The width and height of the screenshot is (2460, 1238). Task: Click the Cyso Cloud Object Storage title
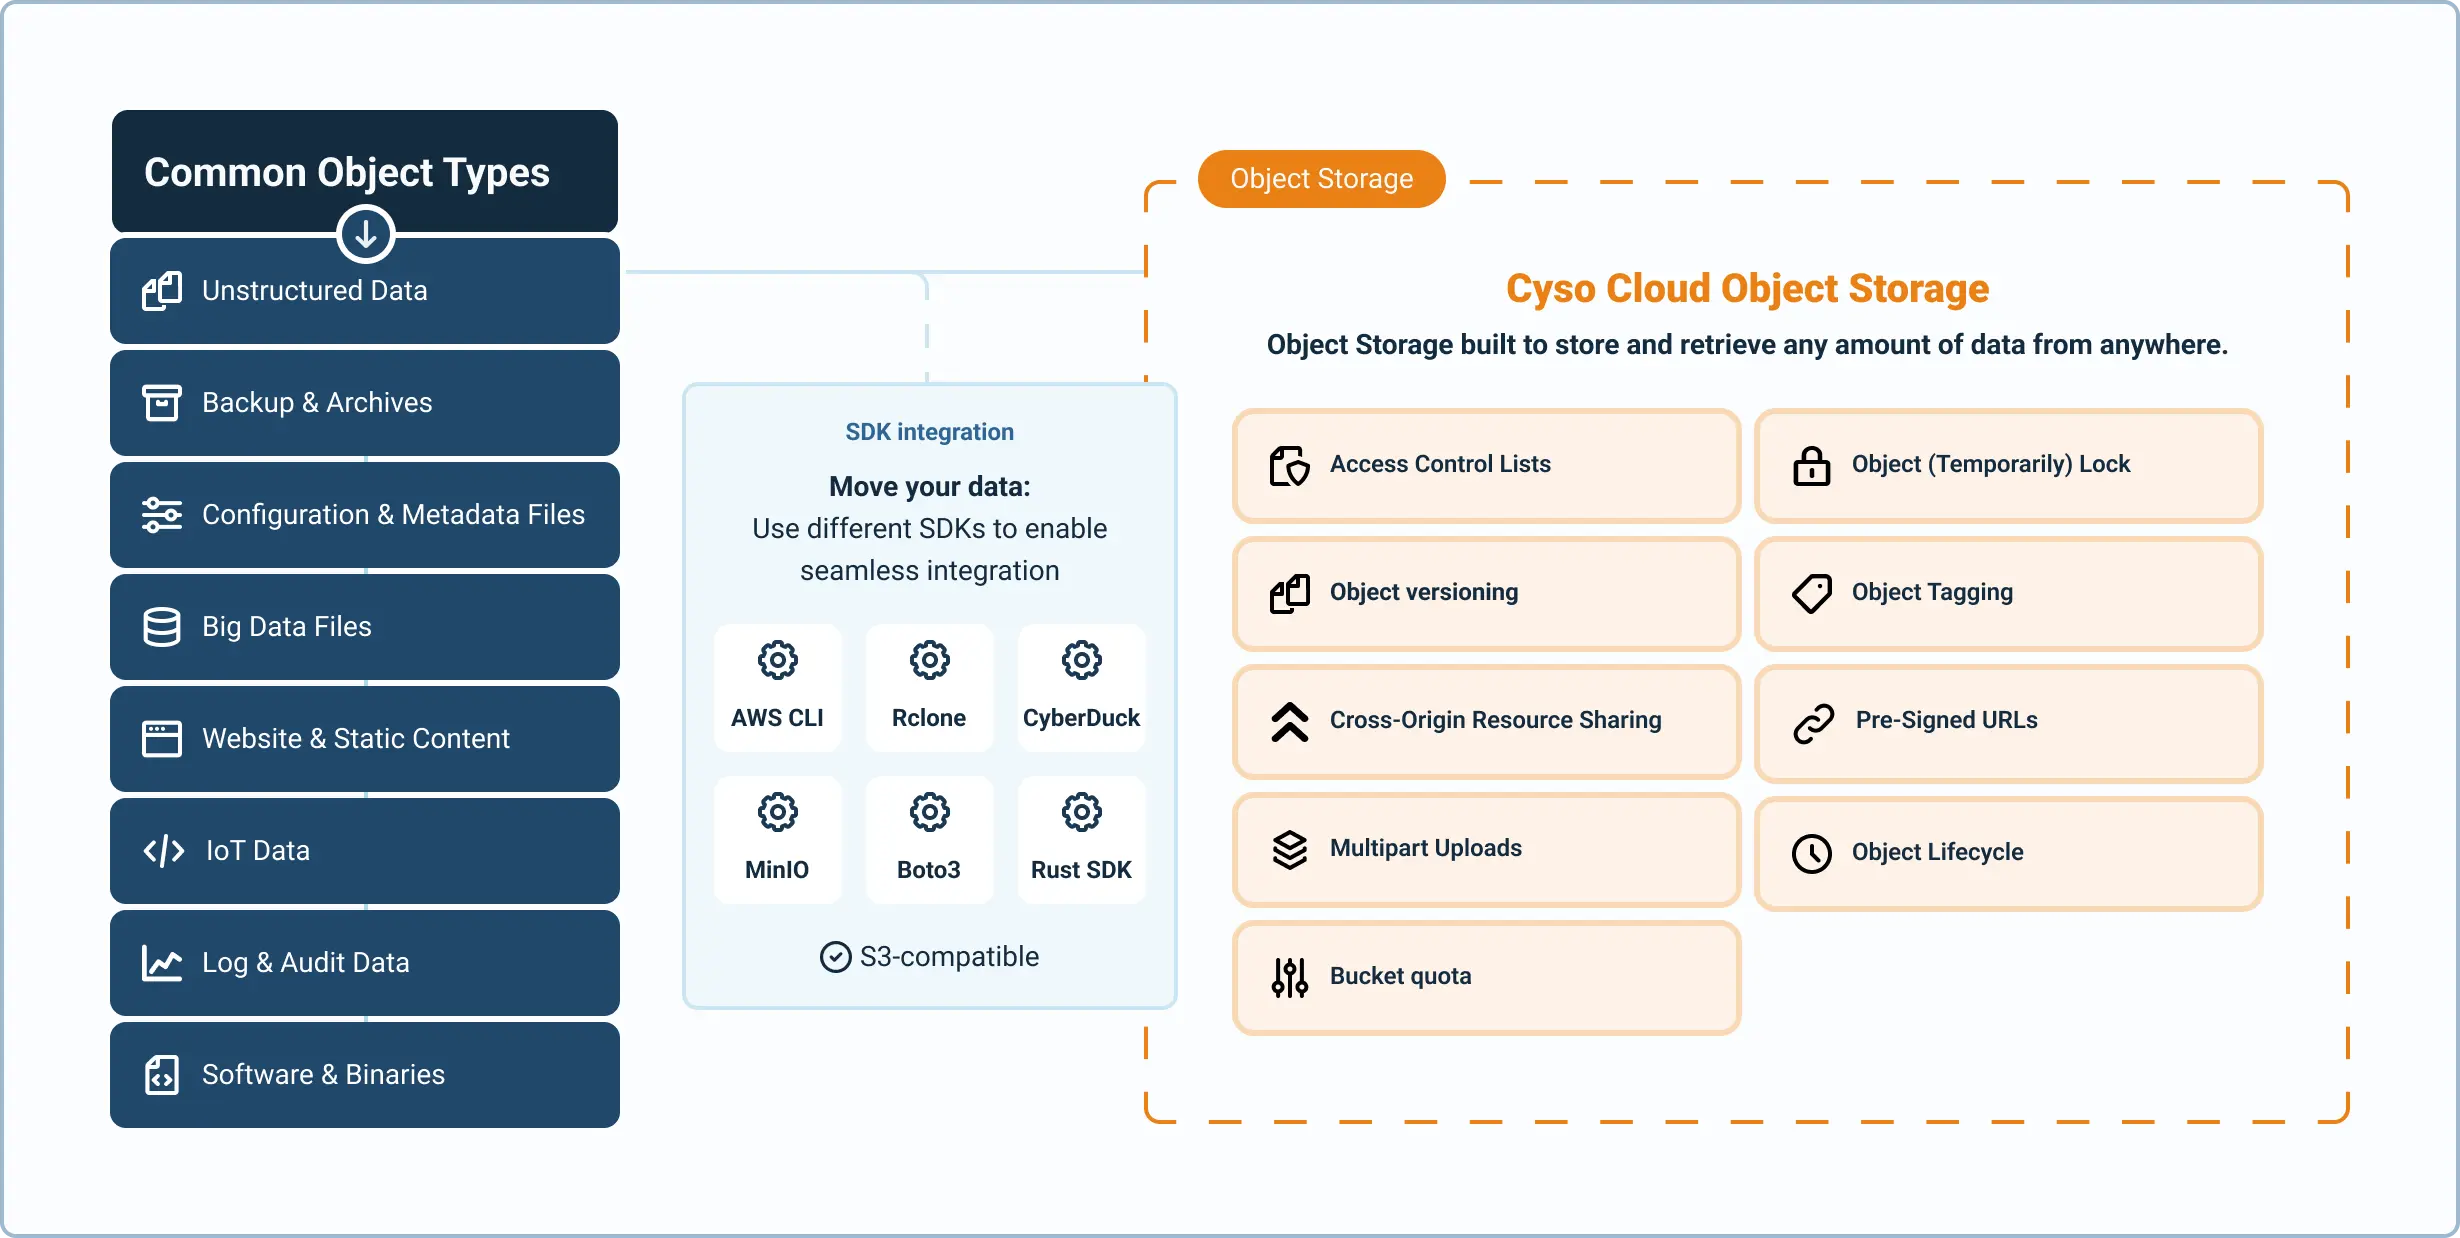click(1748, 289)
